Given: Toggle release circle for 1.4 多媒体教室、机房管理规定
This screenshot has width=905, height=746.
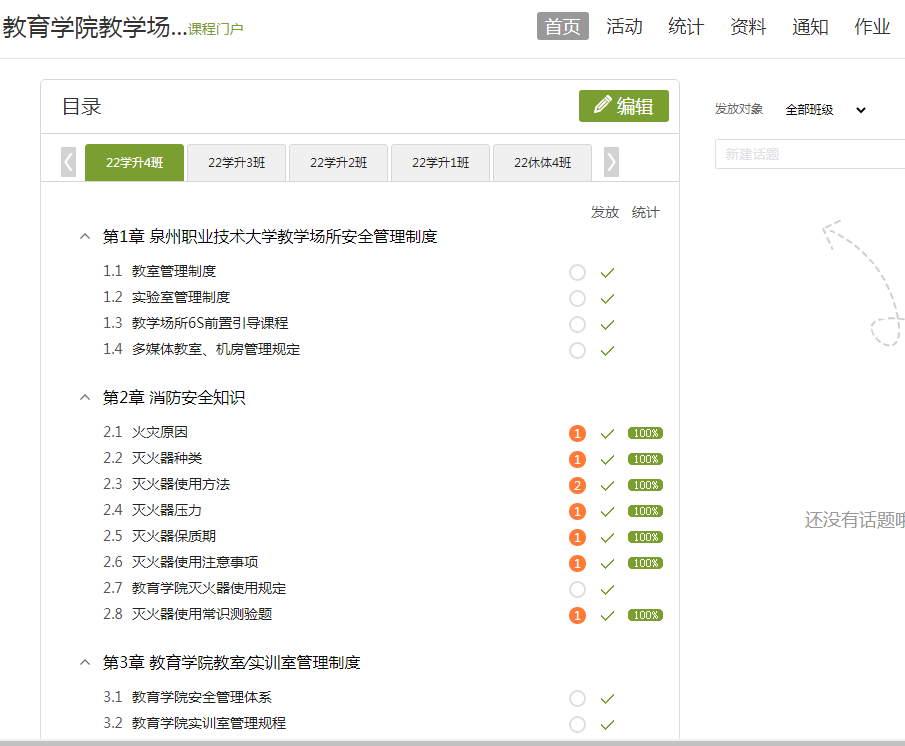Looking at the screenshot, I should coord(577,350).
